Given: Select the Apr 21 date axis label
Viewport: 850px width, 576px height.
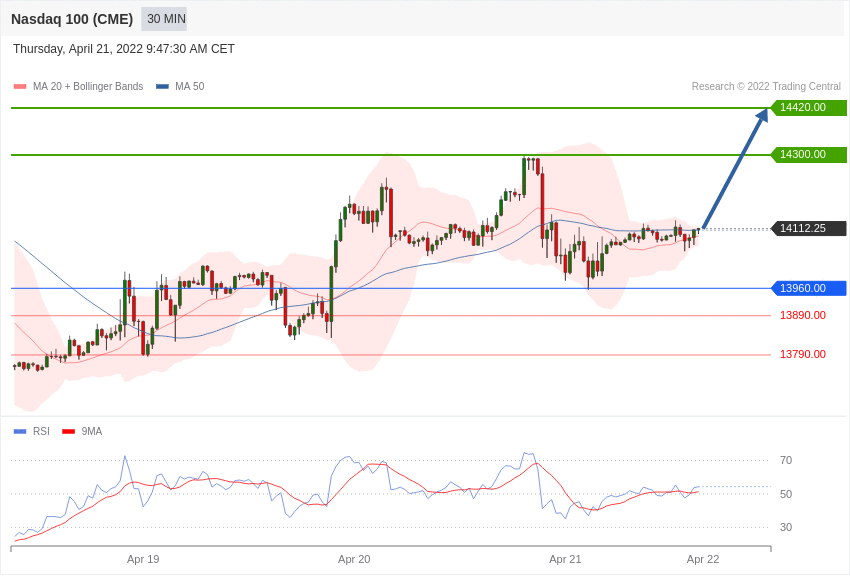Looking at the screenshot, I should point(565,560).
